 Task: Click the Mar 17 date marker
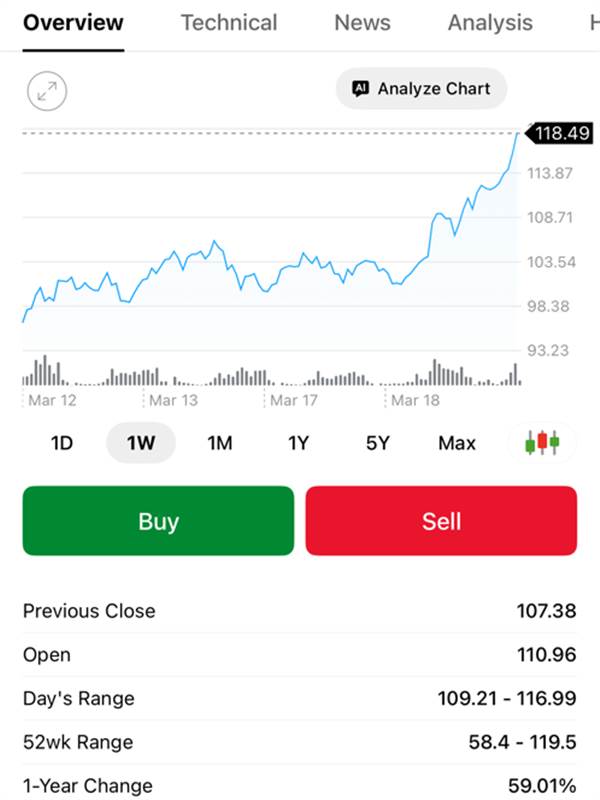click(x=293, y=400)
